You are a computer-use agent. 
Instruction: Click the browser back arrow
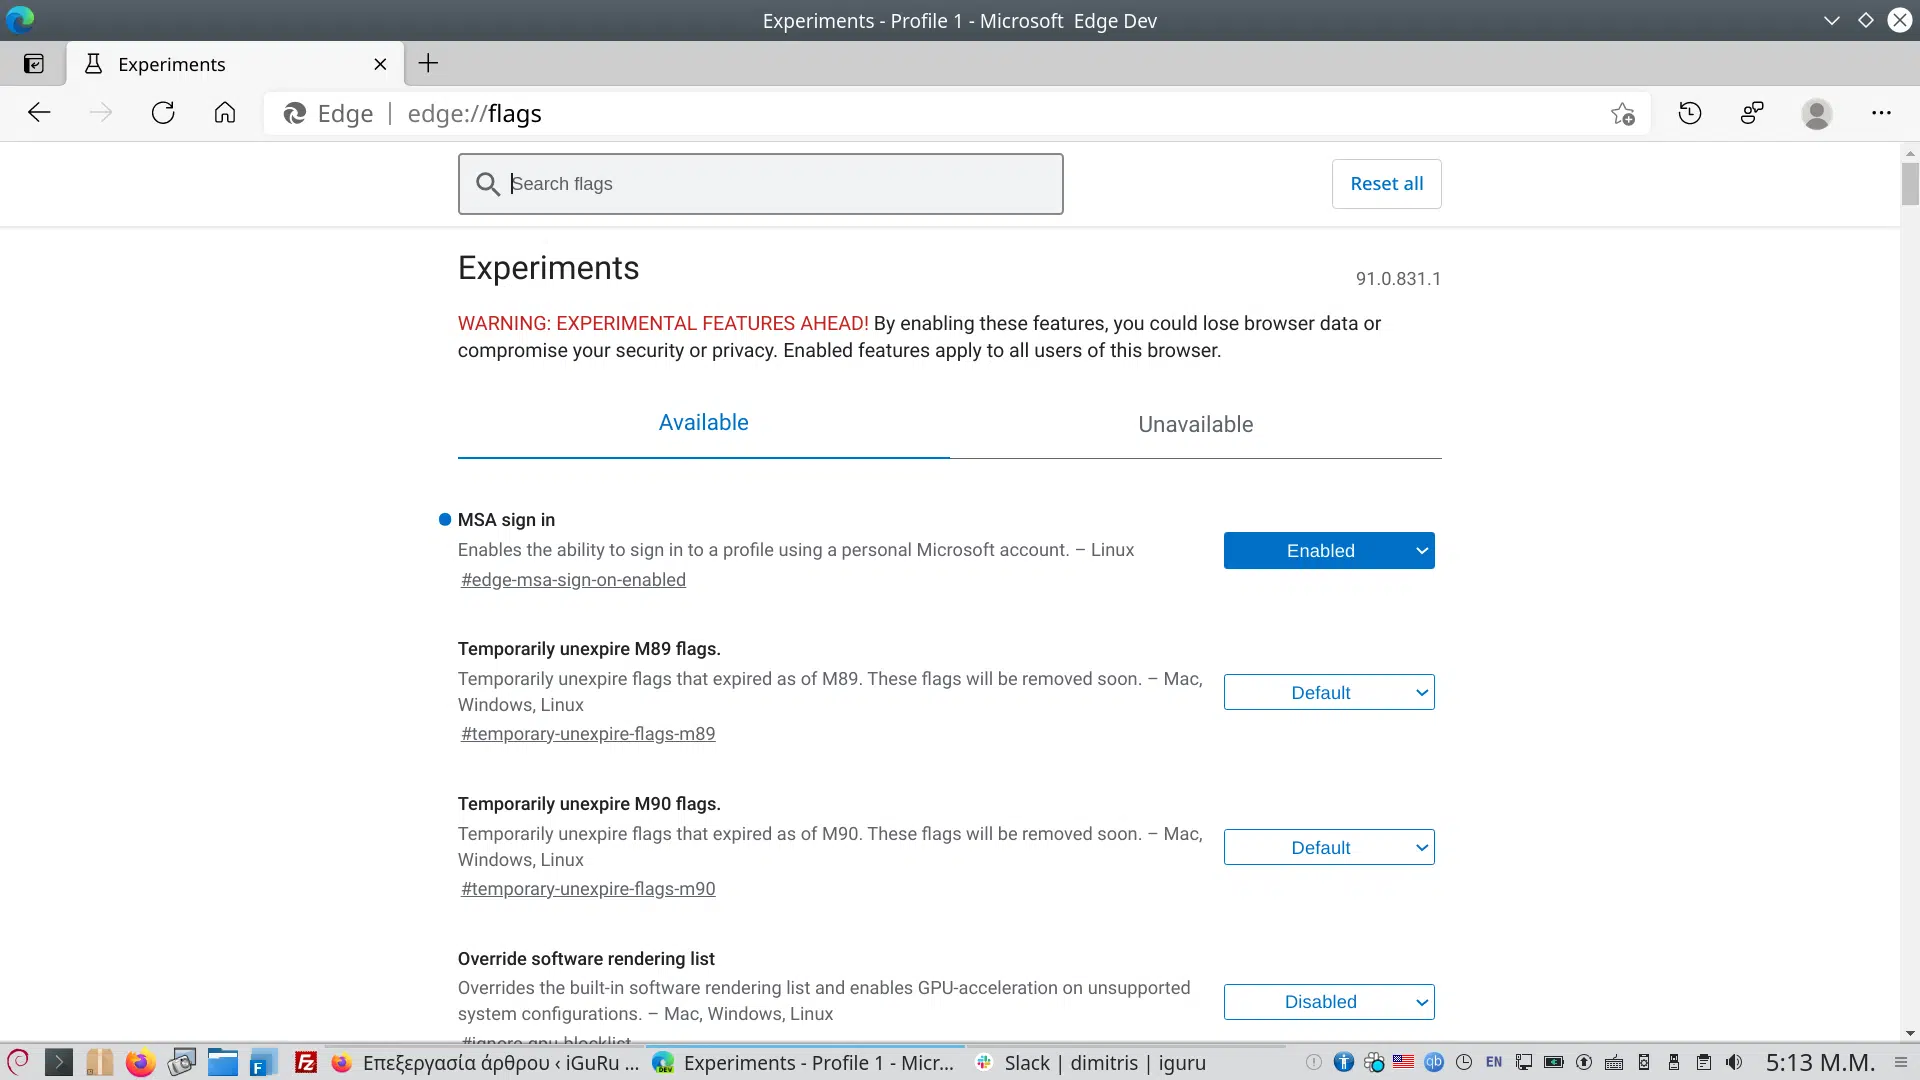coord(39,113)
